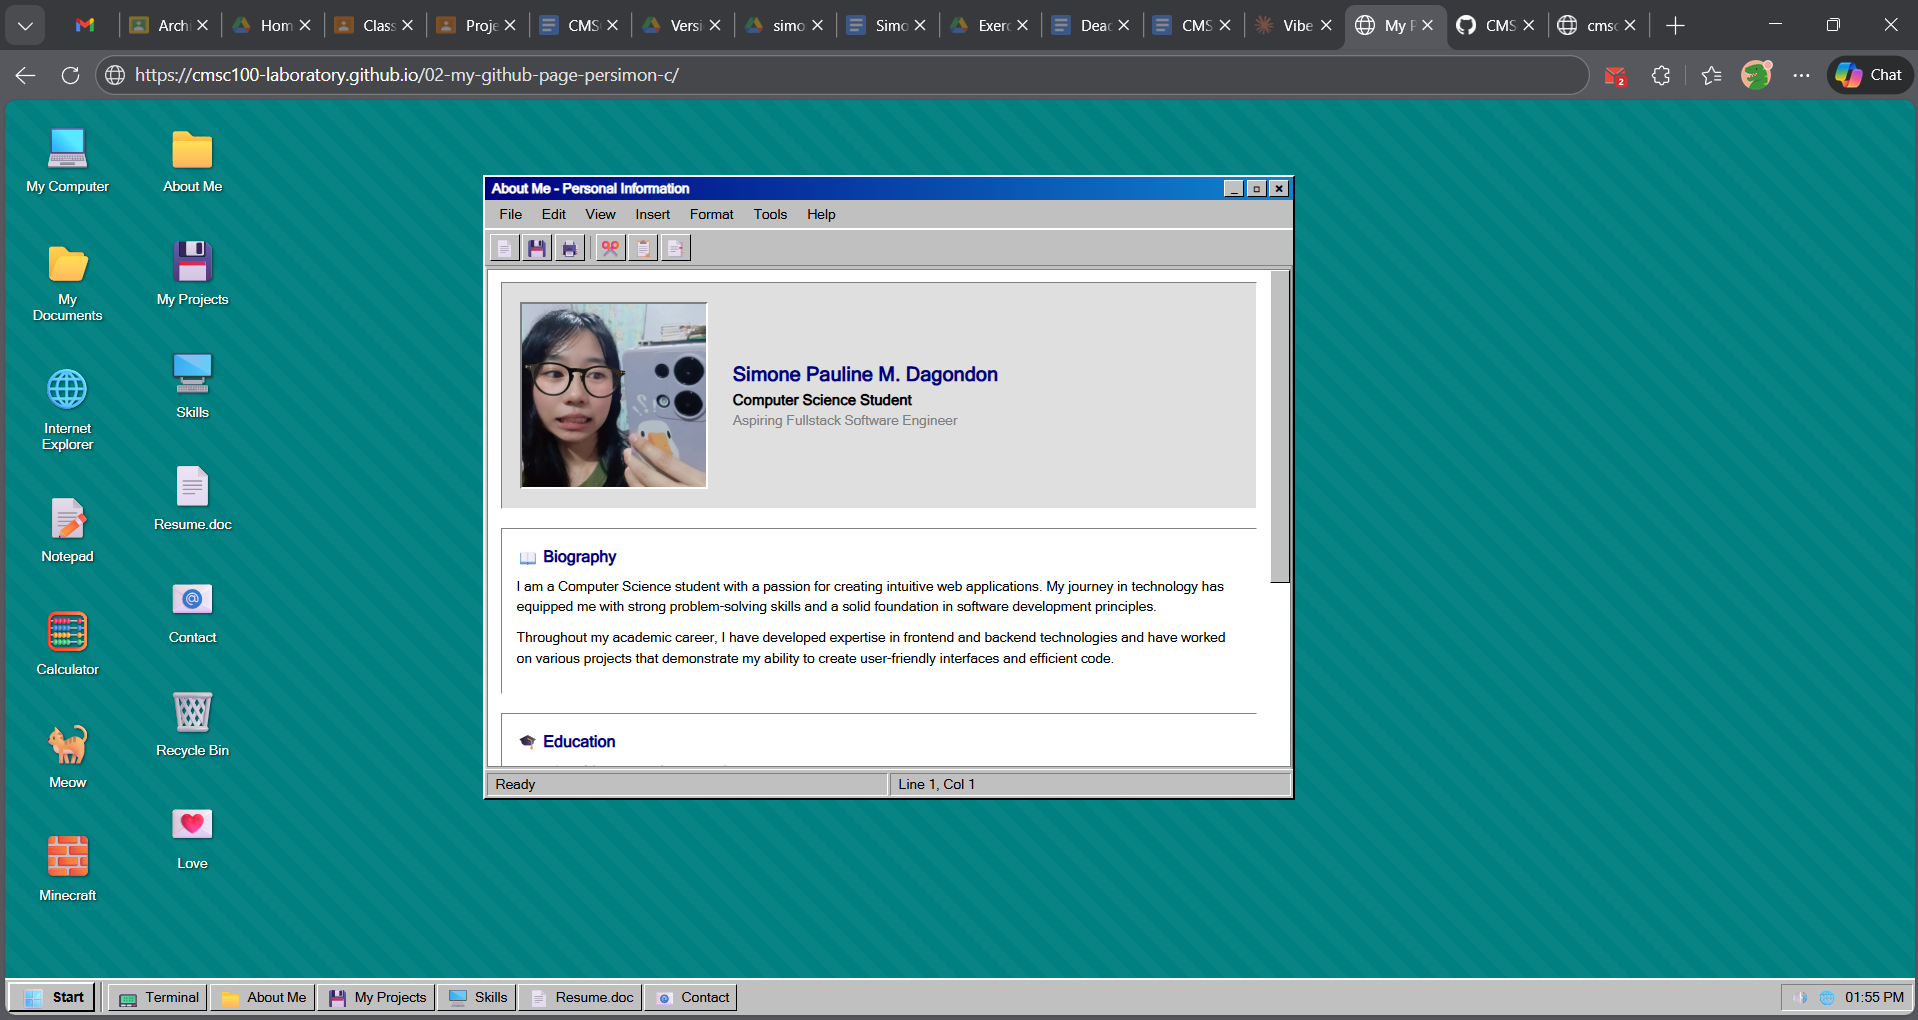Open the favorites list star dropdown
Viewport: 1918px width, 1020px height.
coord(1710,75)
